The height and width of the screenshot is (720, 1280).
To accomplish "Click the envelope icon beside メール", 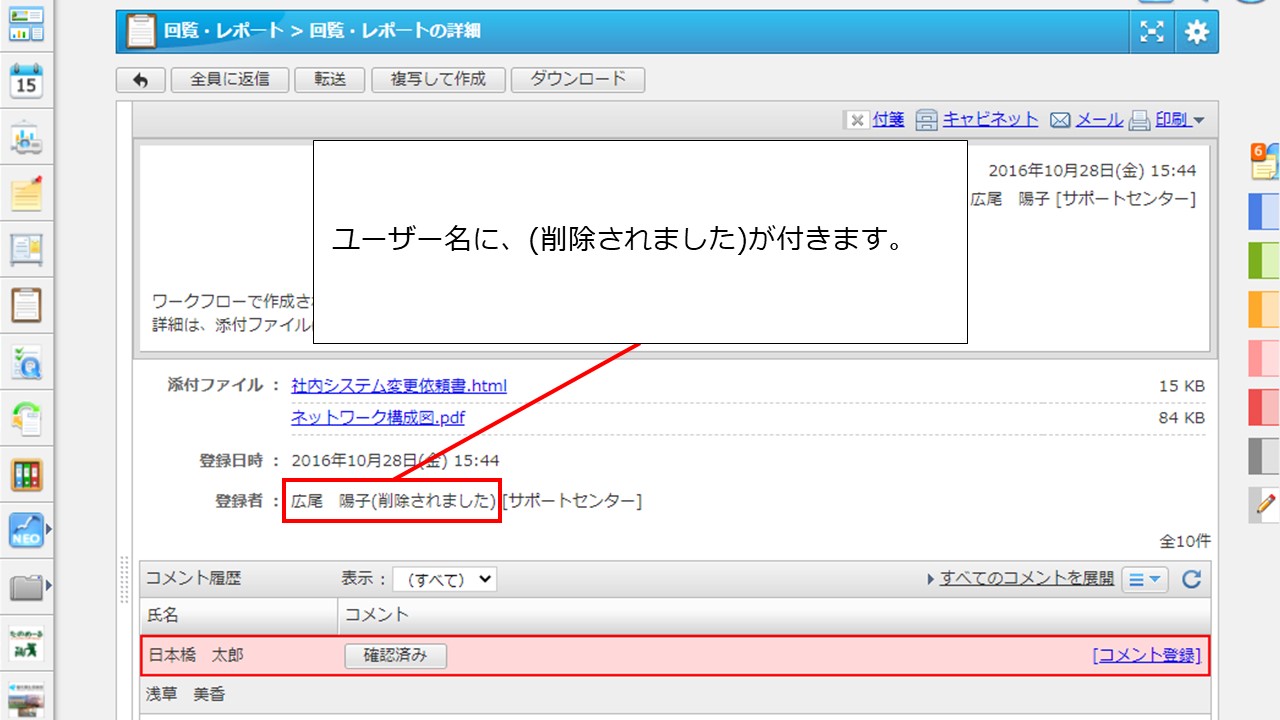I will coord(1061,120).
